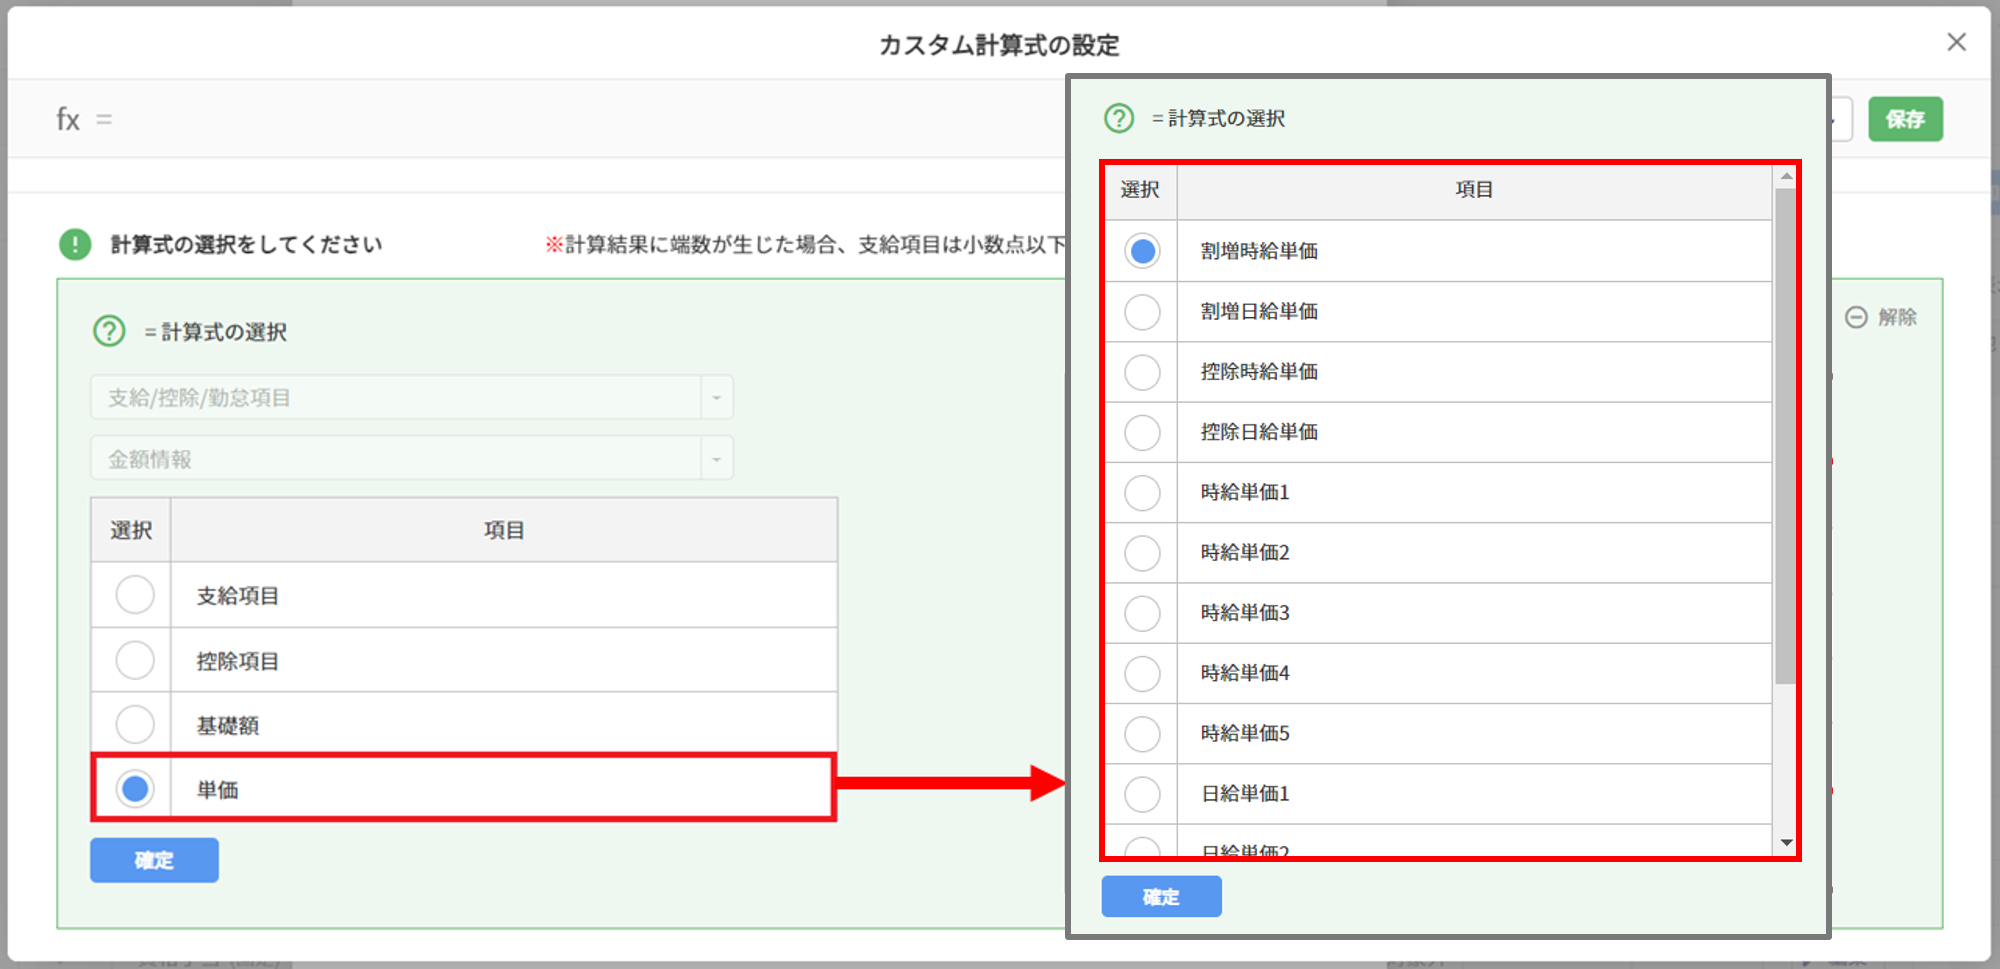Click the arrow of 金額情報 combo box

click(x=716, y=459)
